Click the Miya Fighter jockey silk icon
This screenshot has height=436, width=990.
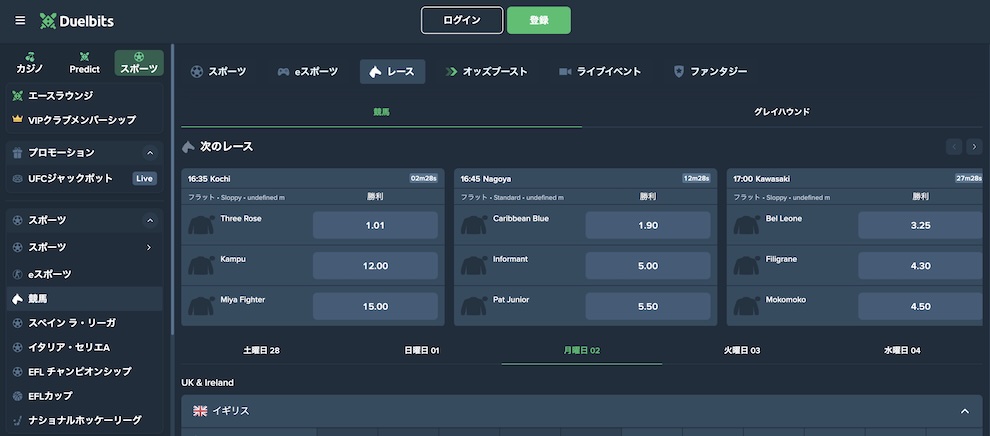[201, 306]
